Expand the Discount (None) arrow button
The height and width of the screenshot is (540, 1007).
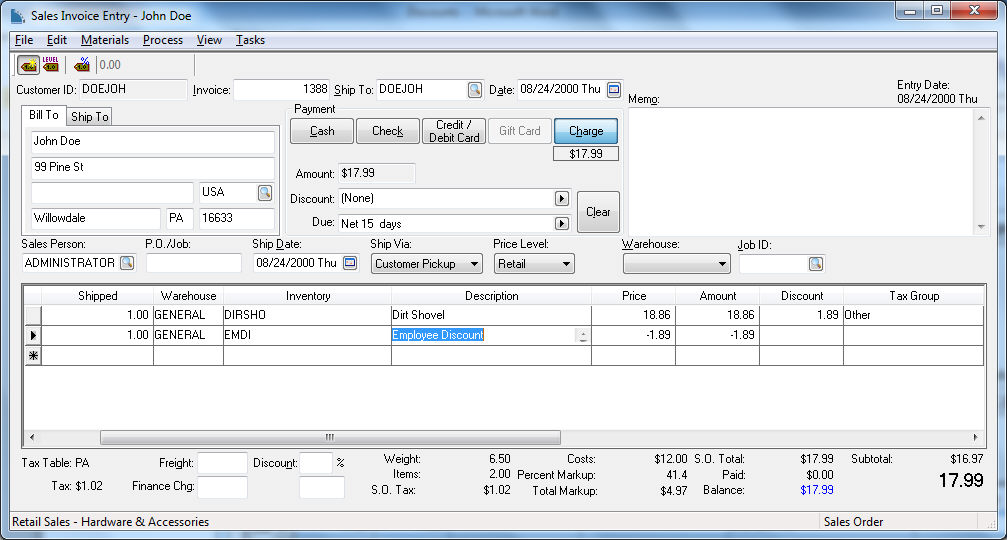[562, 198]
